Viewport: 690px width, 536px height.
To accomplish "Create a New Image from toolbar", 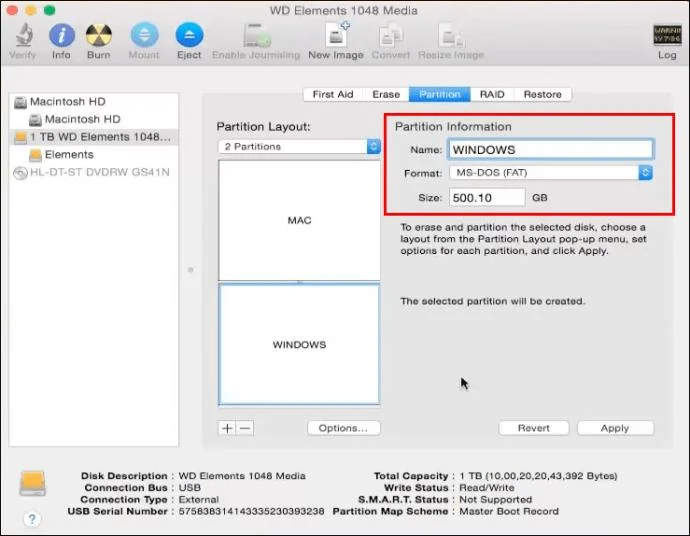I will pyautogui.click(x=337, y=35).
